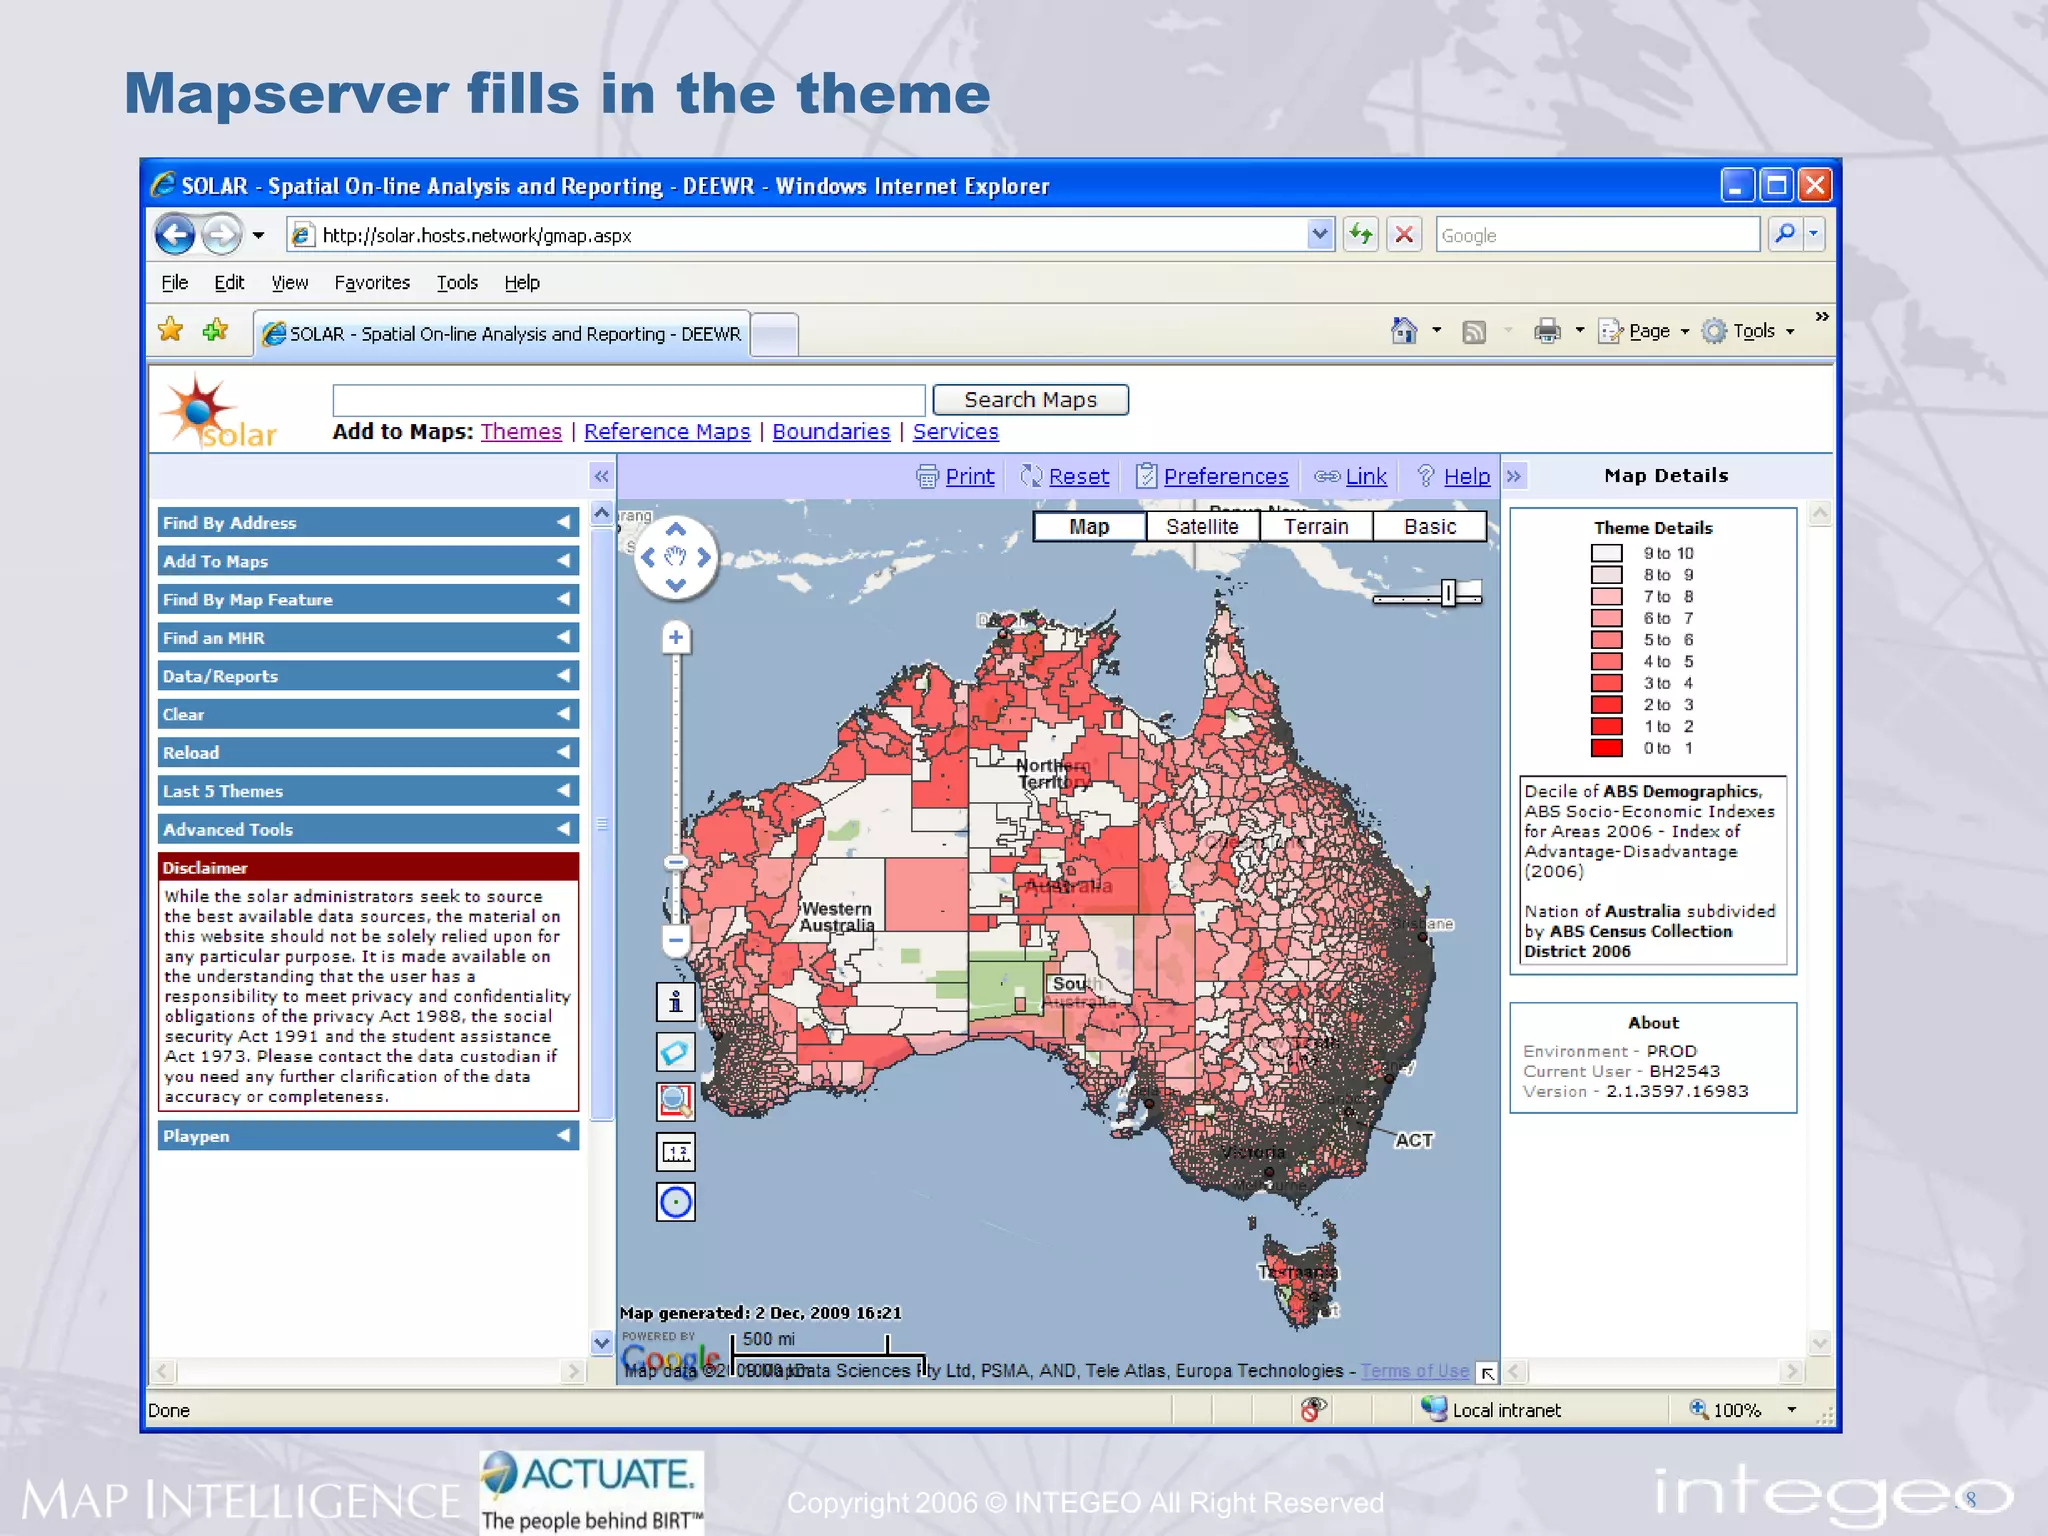Click the popup blocker status bar icon

pos(1313,1410)
